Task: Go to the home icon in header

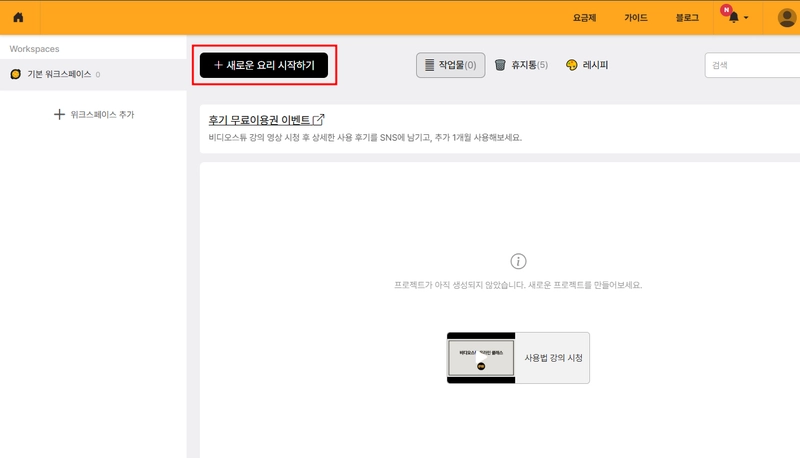Action: [x=18, y=17]
